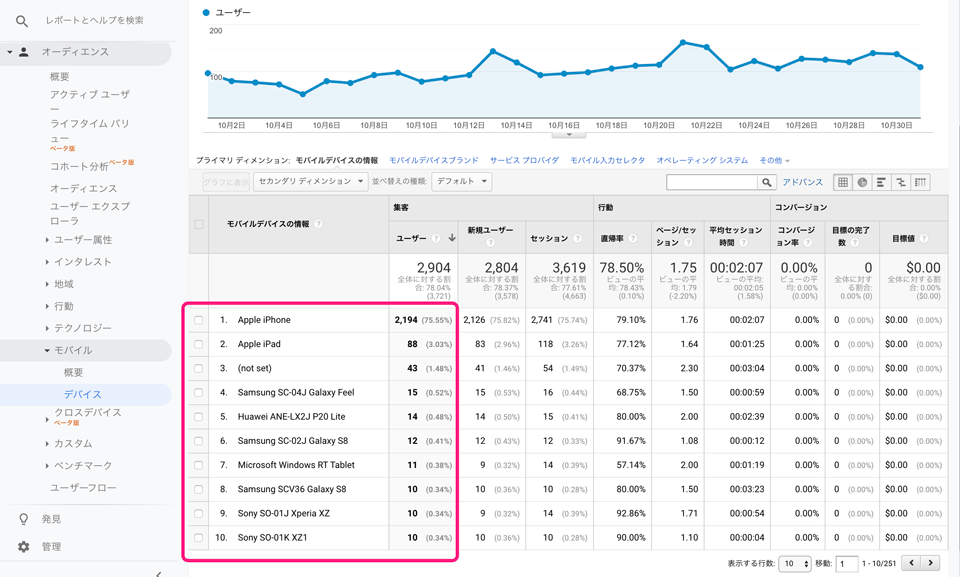960x577 pixels.
Task: Check the Samsung SC-02J Galaxy S8 checkbox
Action: point(198,441)
